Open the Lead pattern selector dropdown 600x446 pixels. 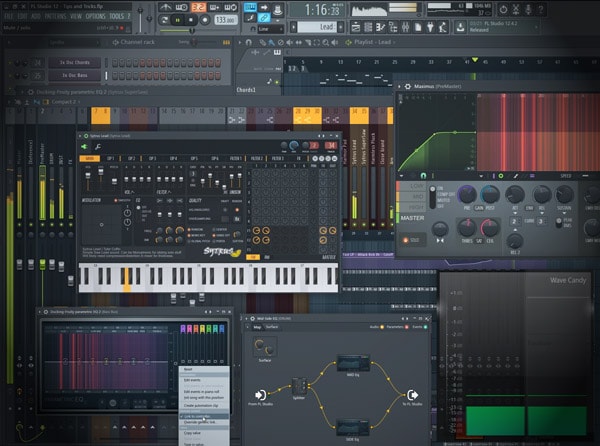pos(348,28)
